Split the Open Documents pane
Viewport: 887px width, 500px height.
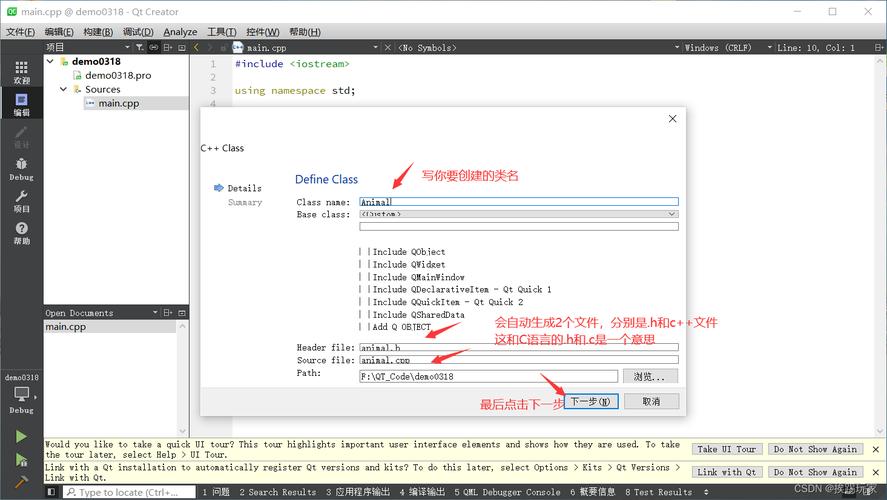click(x=168, y=312)
